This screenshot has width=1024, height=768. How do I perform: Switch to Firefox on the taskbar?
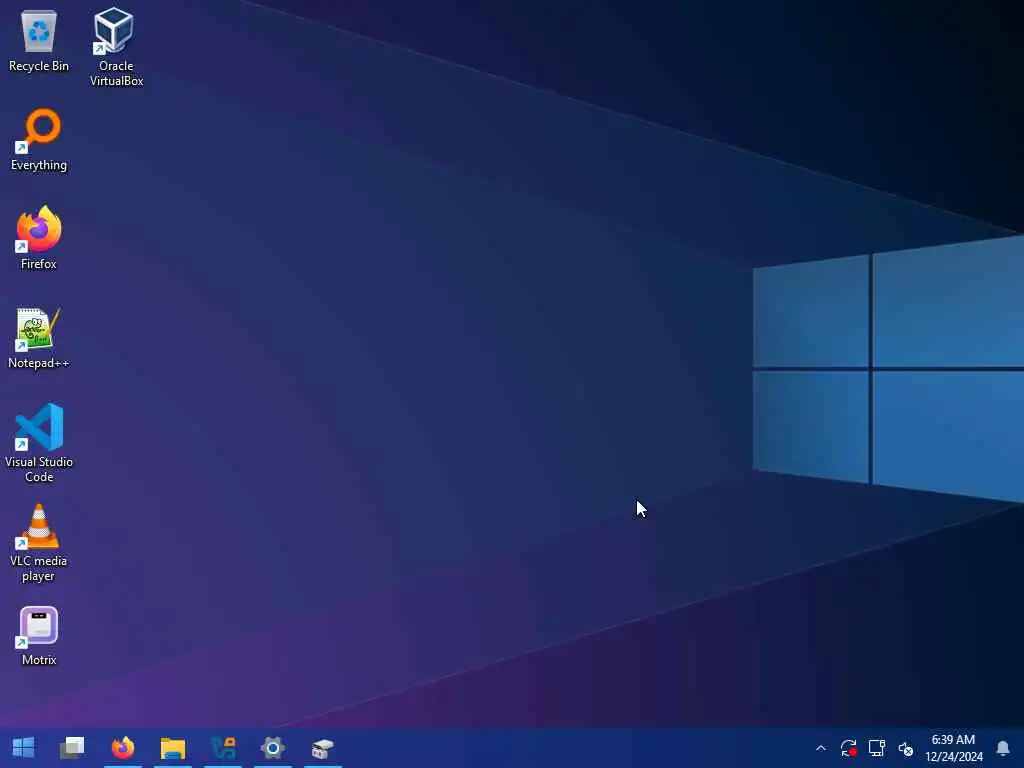click(123, 747)
